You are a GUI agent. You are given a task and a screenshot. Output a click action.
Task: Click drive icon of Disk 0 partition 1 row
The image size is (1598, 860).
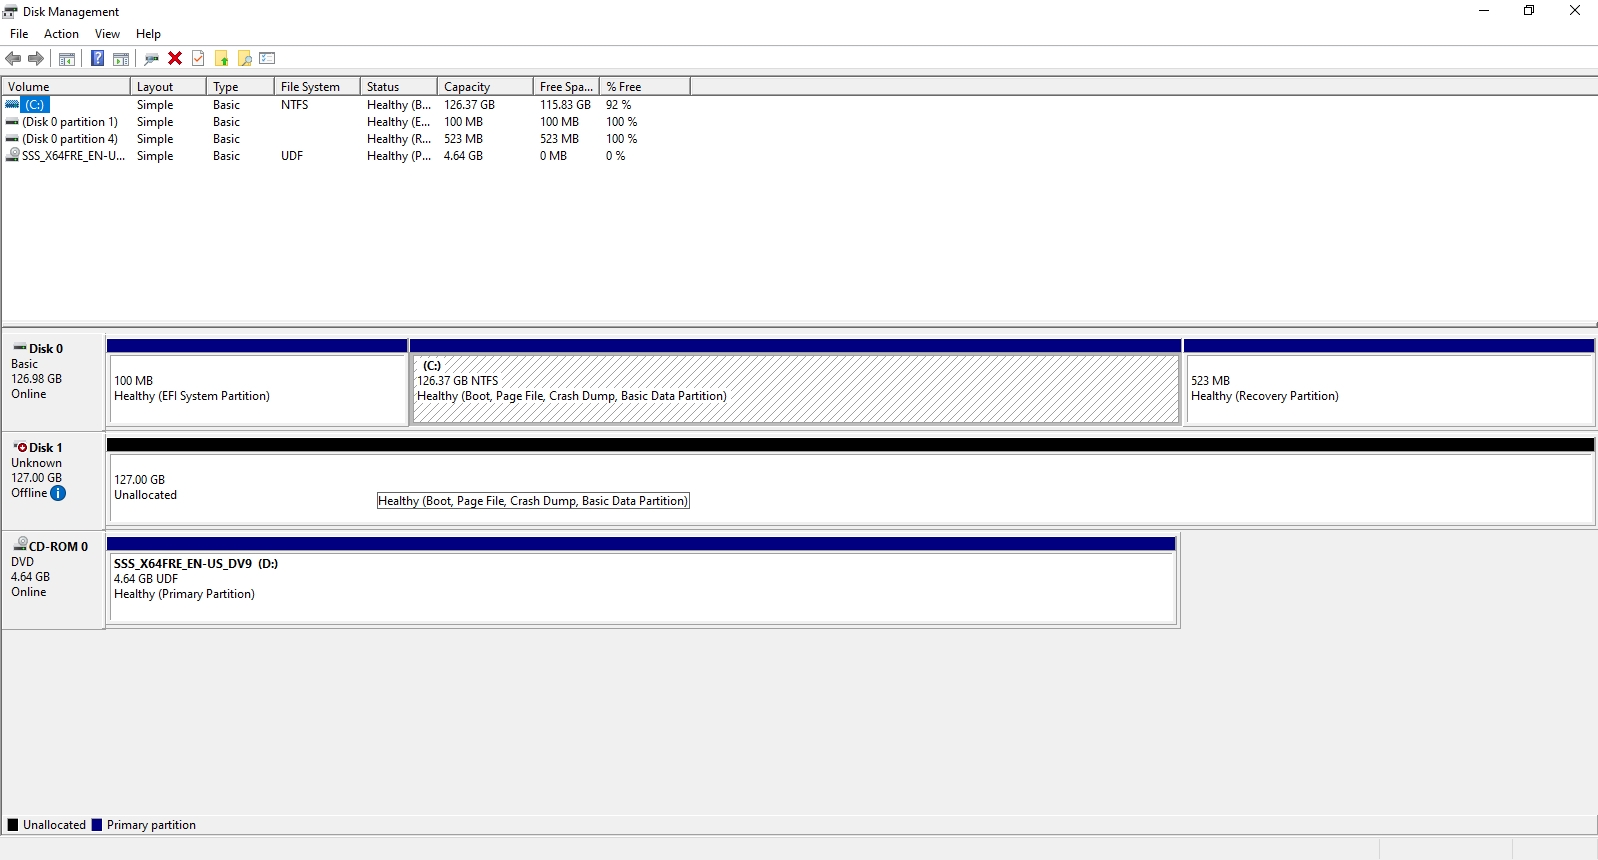pos(12,122)
